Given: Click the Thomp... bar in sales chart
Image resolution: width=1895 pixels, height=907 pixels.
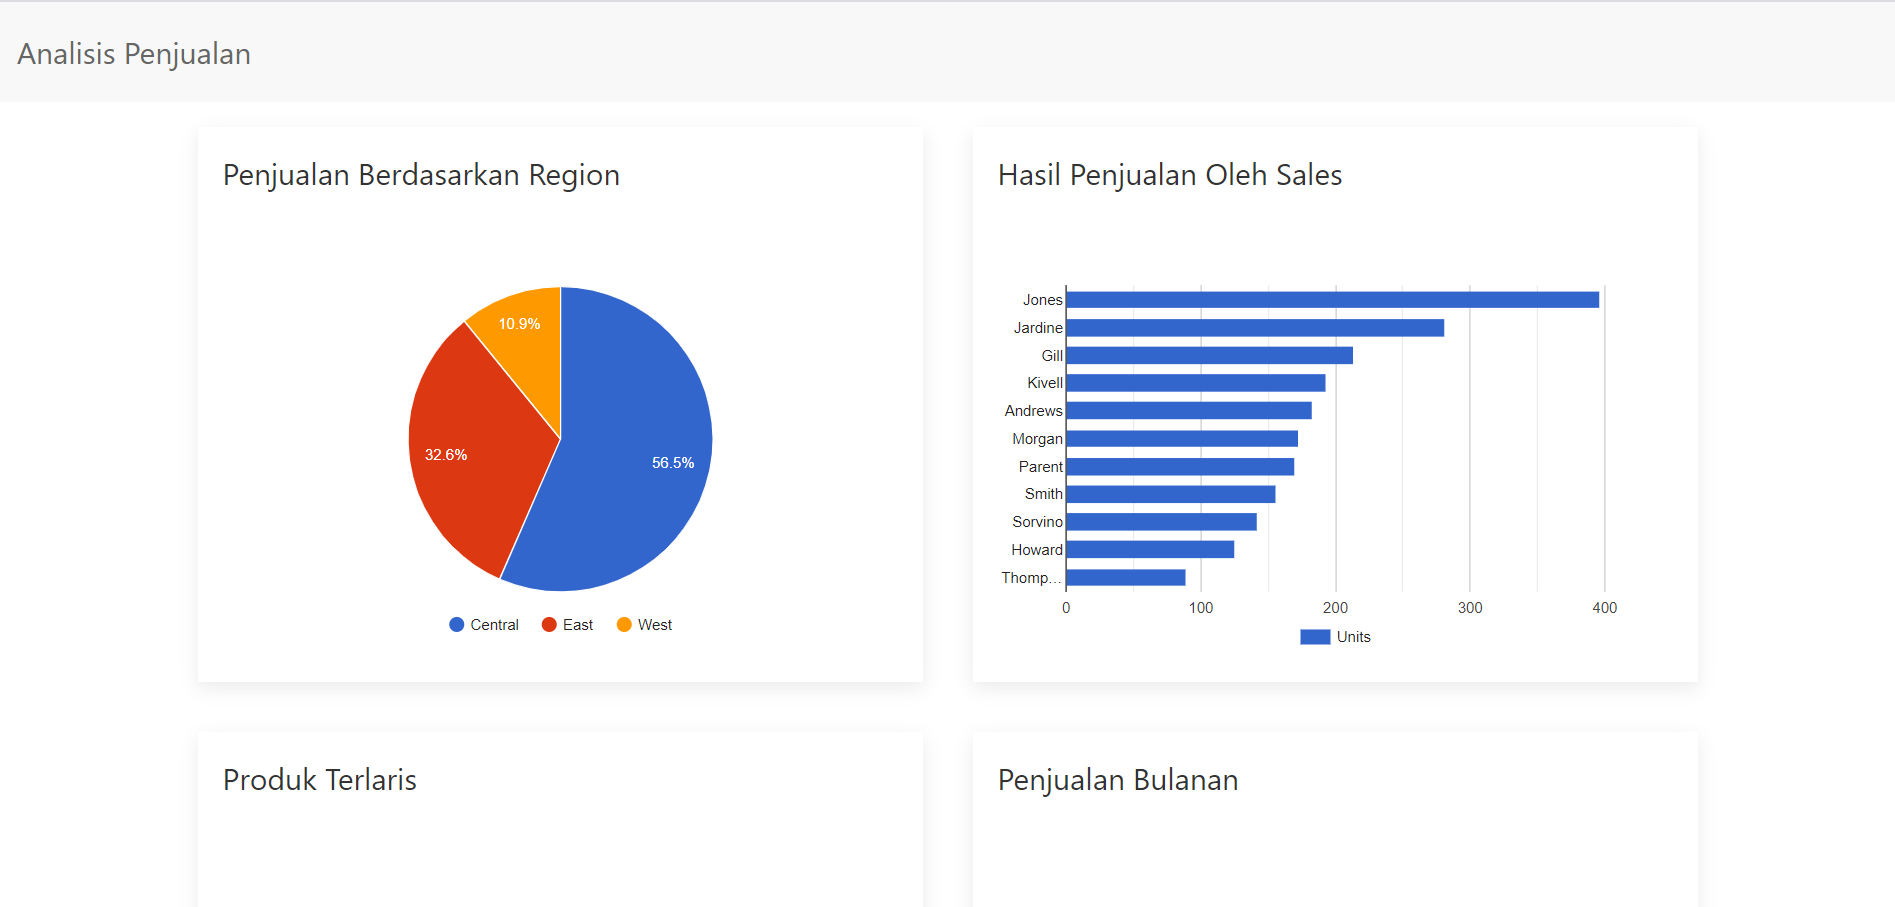Looking at the screenshot, I should [1126, 578].
